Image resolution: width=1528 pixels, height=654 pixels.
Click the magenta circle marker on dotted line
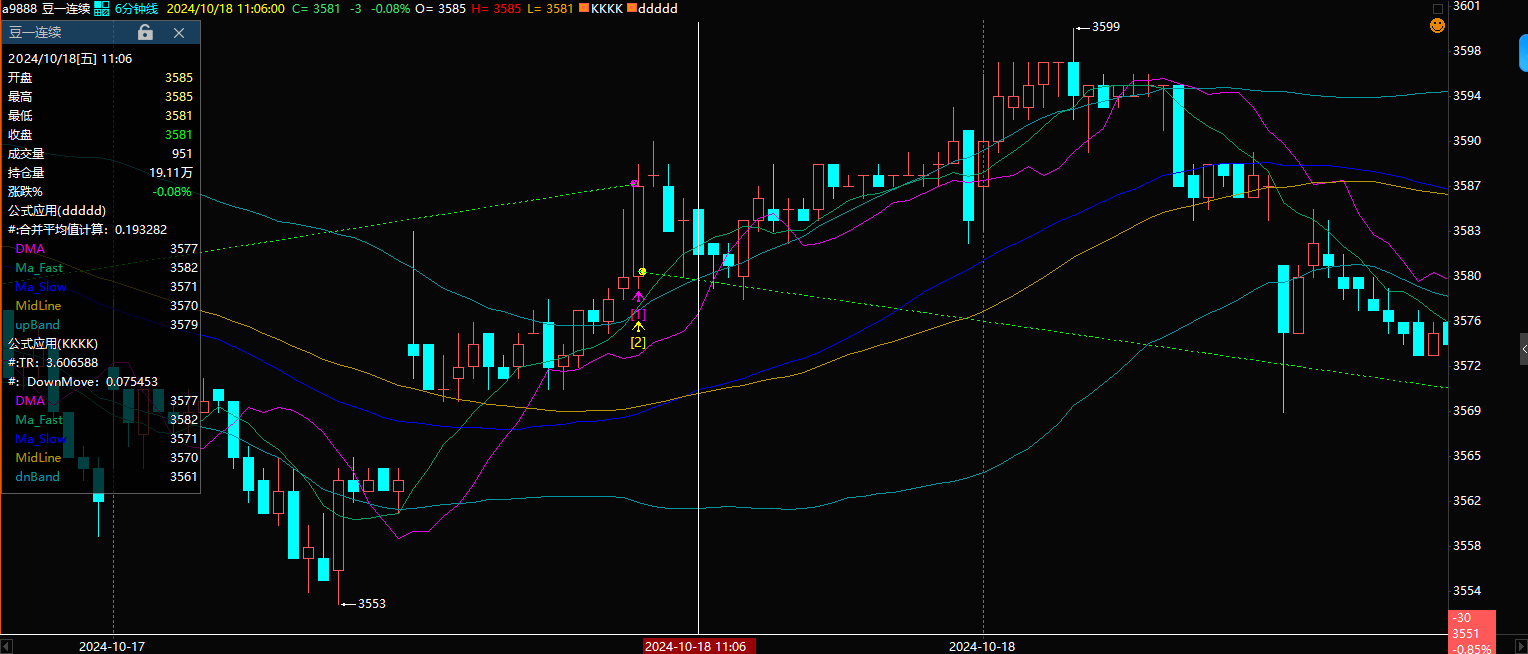pos(634,183)
